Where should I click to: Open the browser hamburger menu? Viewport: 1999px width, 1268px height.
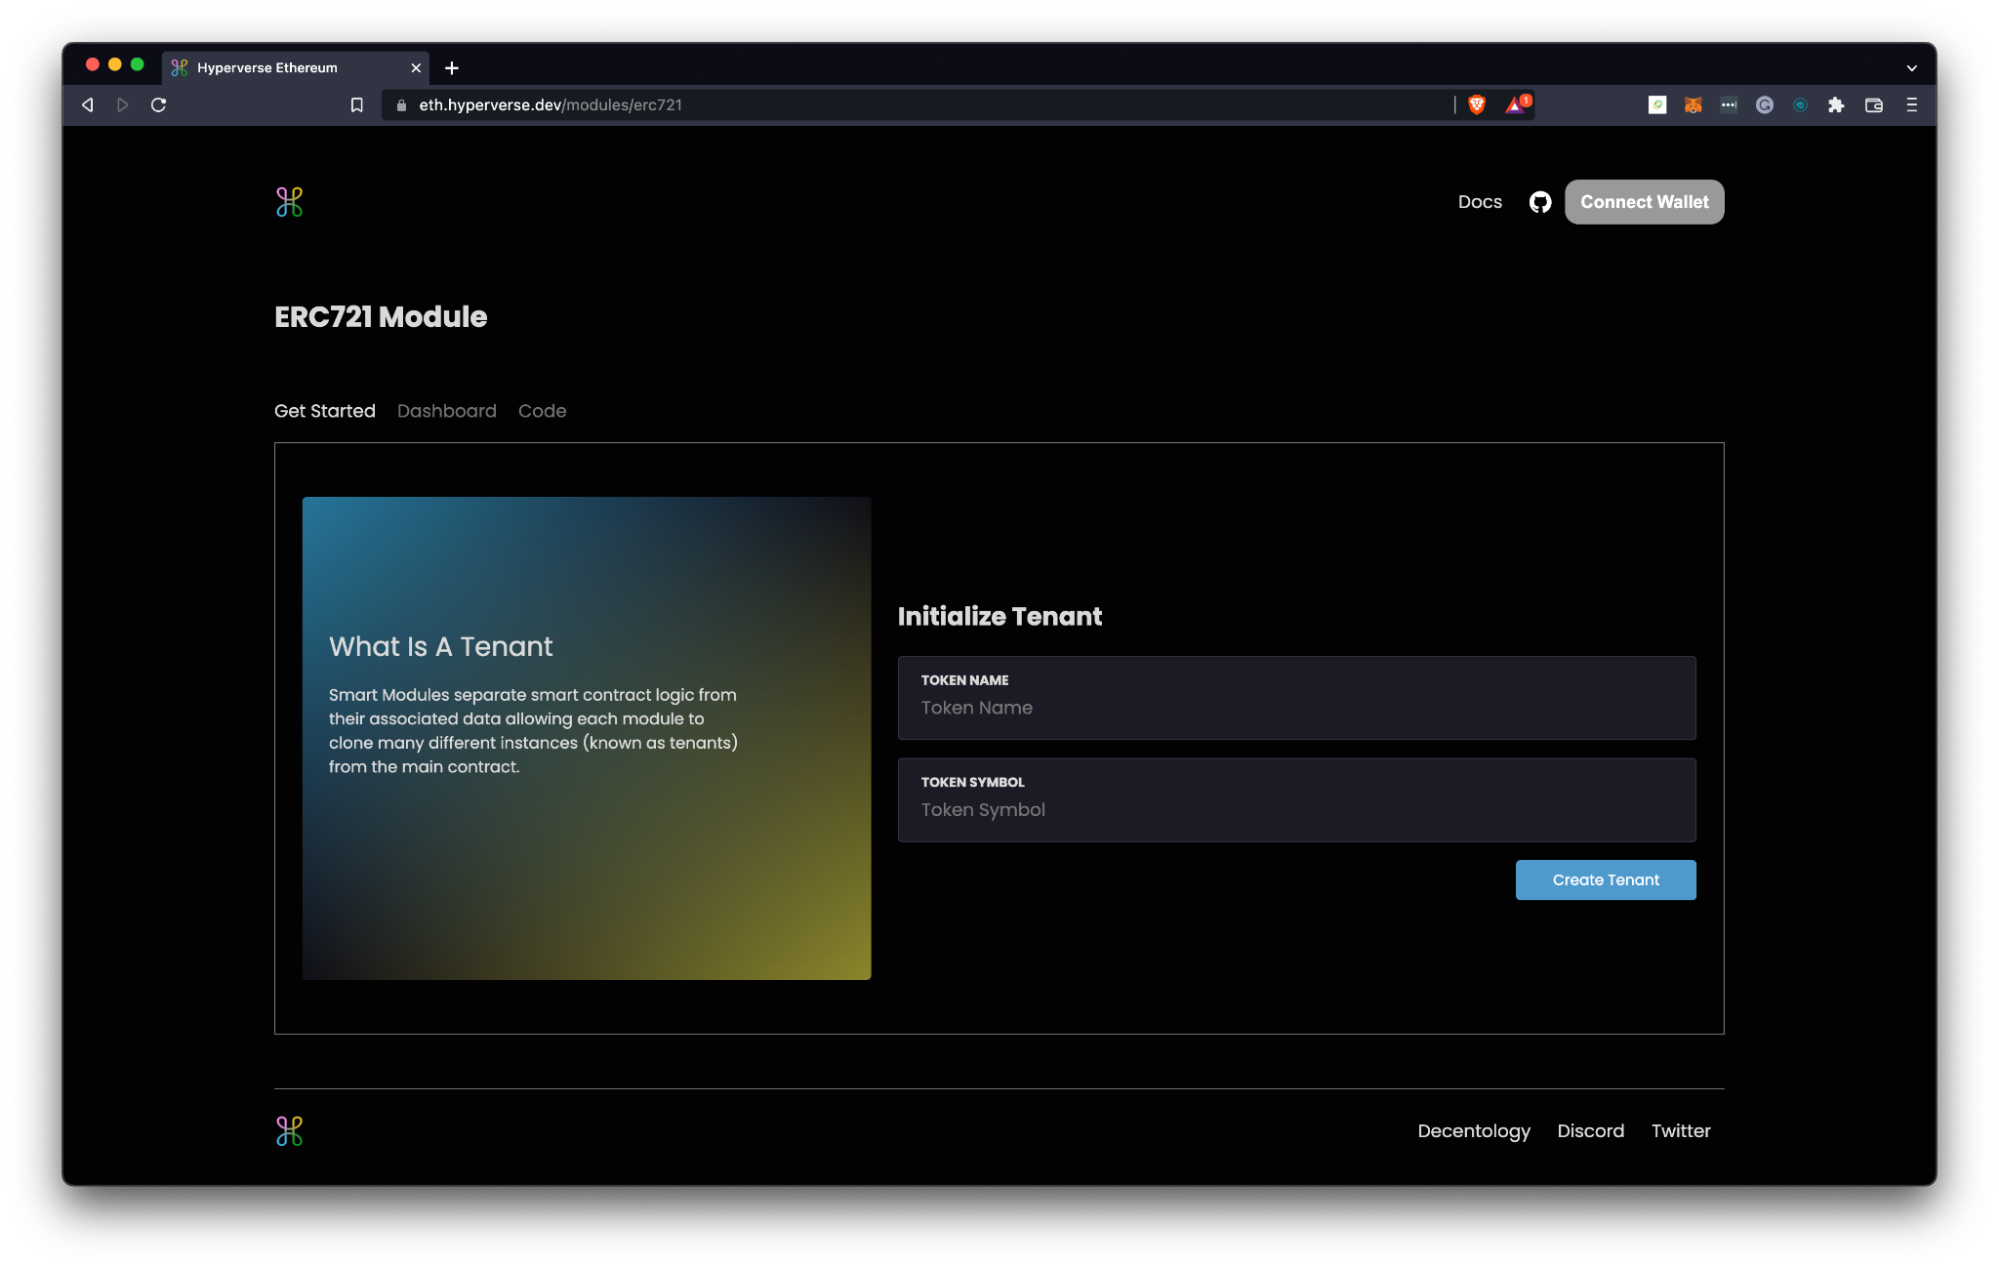1911,105
